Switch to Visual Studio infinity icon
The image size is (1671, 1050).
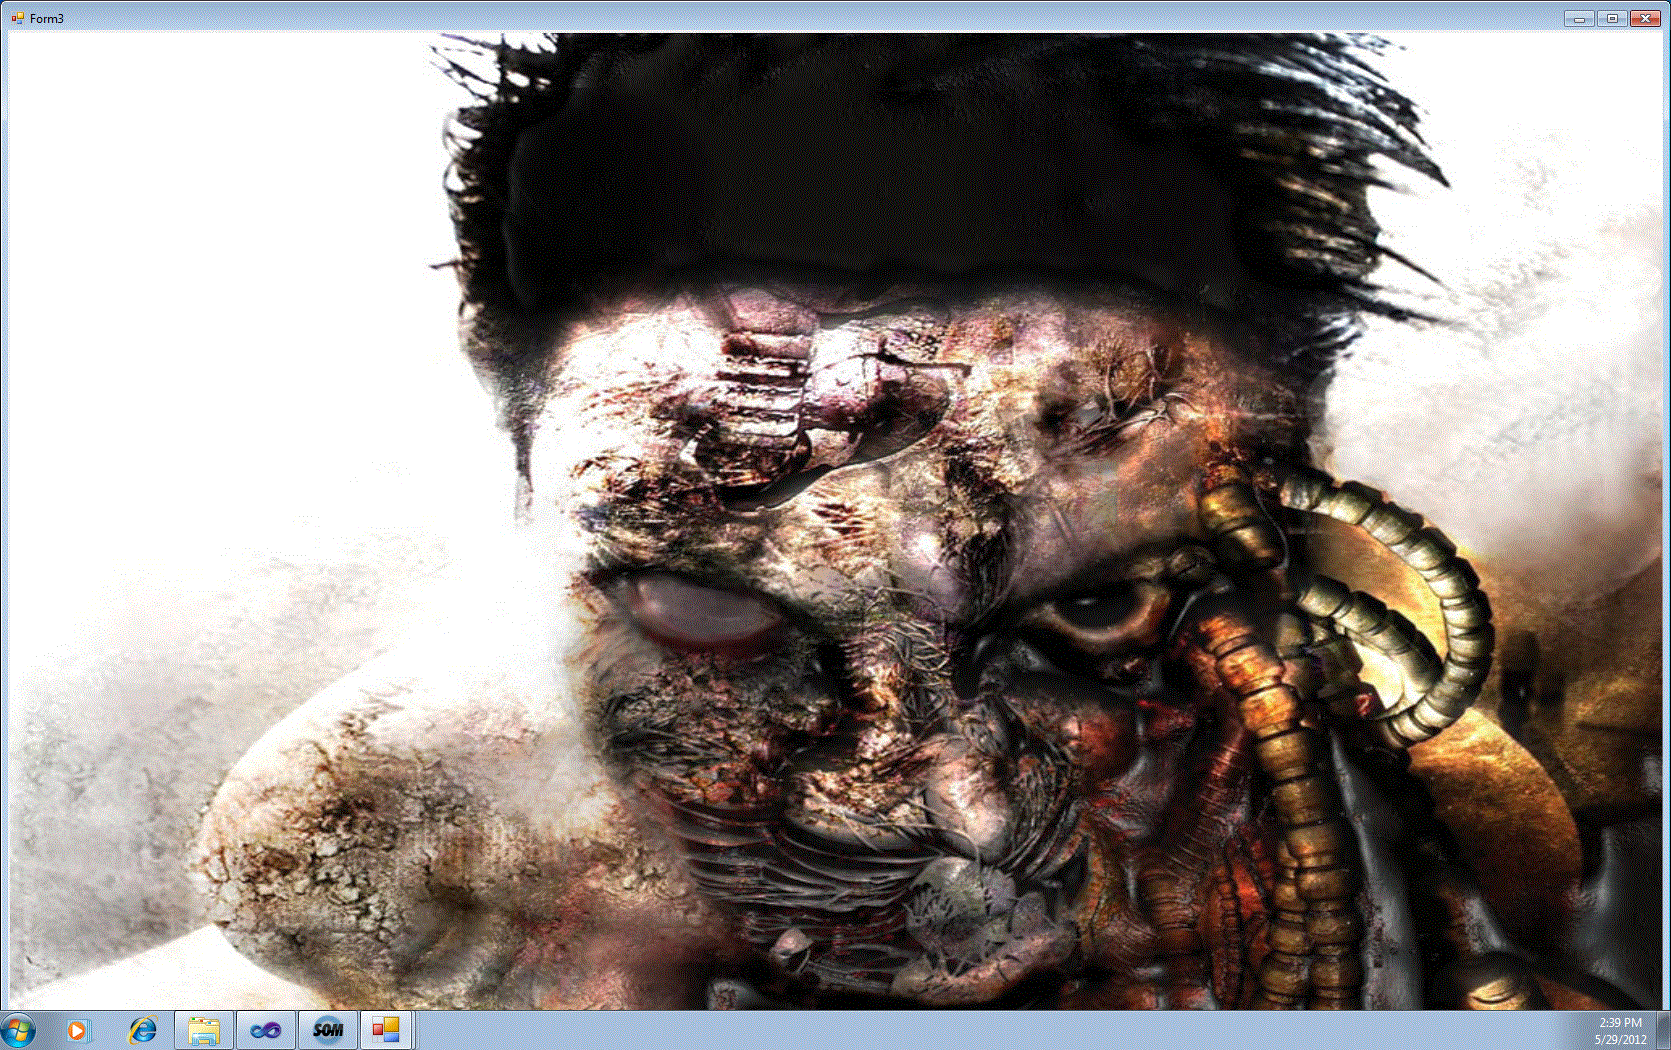265,1030
